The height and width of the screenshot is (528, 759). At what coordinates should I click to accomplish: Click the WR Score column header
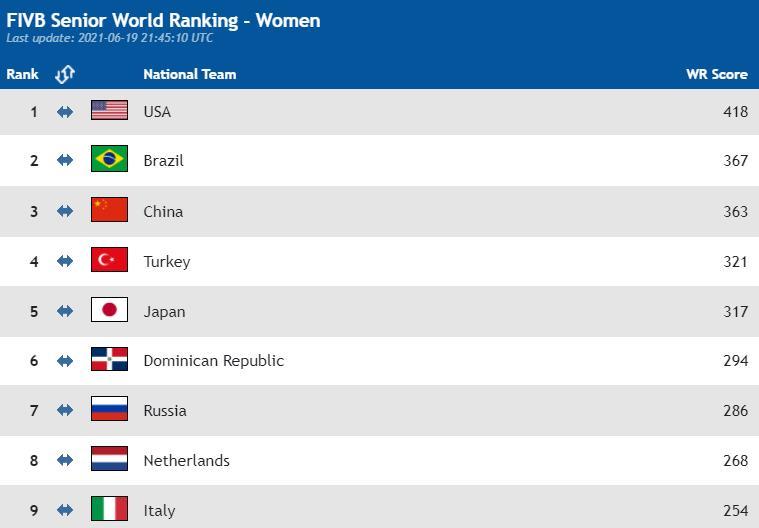pos(717,74)
